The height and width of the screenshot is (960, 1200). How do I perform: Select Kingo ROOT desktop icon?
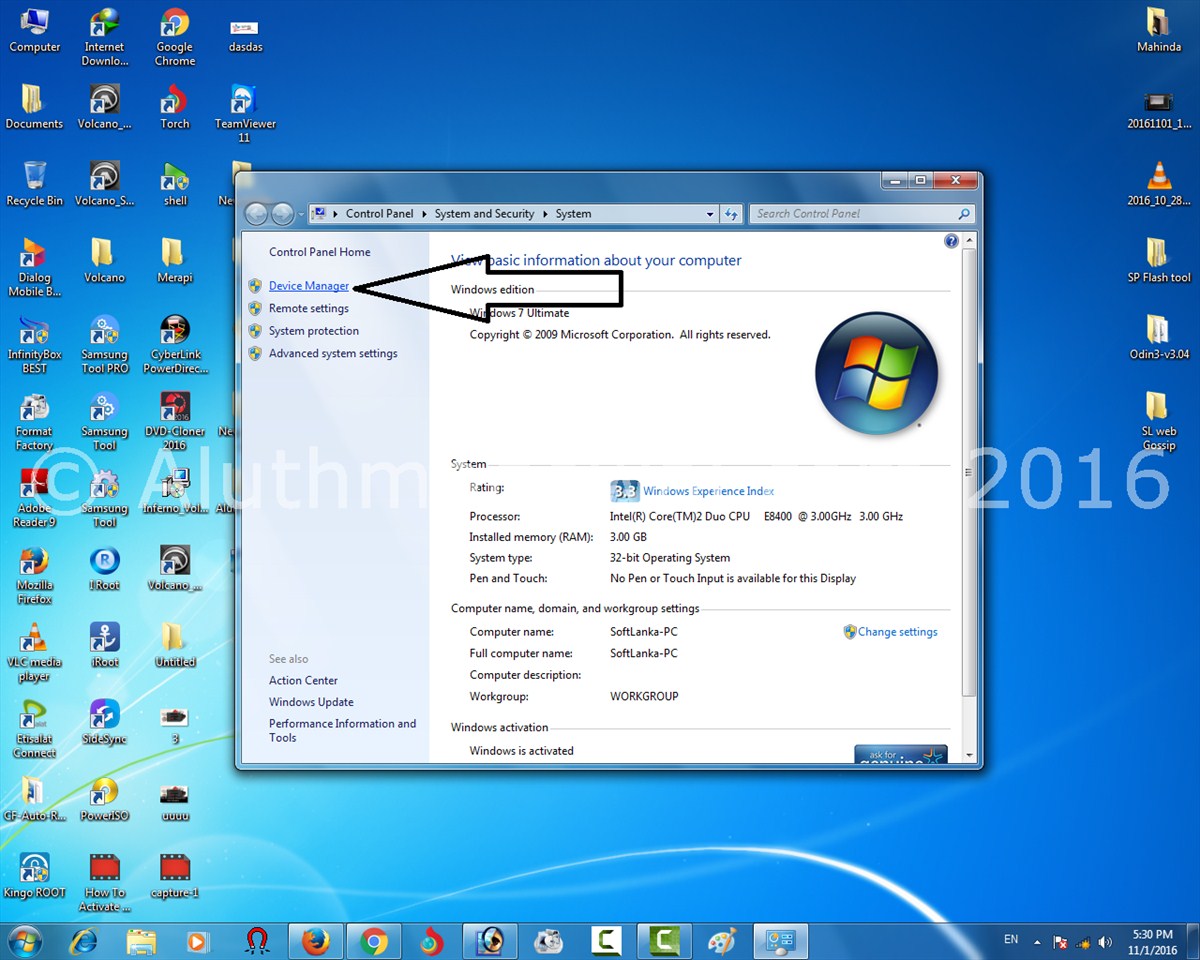pos(35,876)
